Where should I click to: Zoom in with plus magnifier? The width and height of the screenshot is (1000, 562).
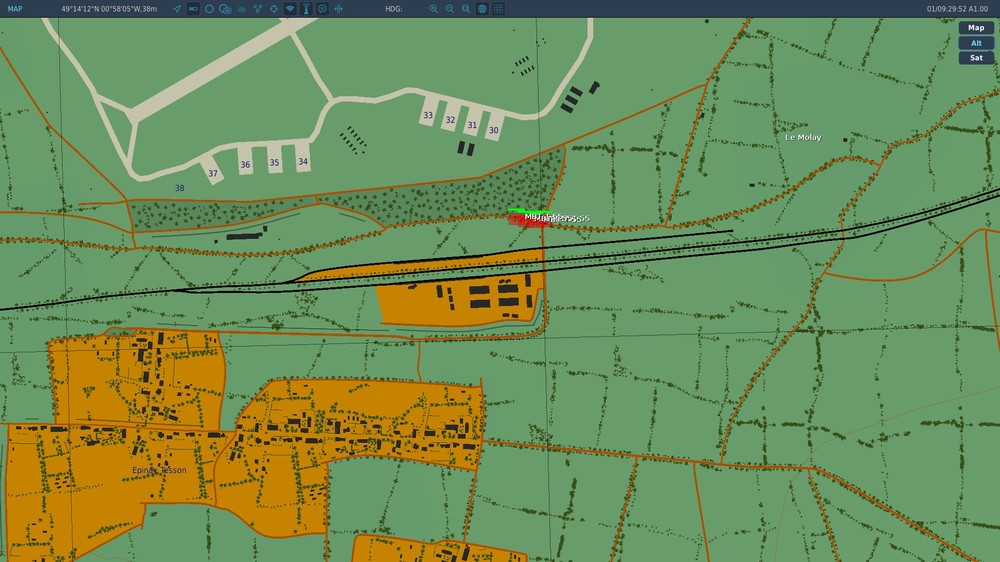coord(434,9)
